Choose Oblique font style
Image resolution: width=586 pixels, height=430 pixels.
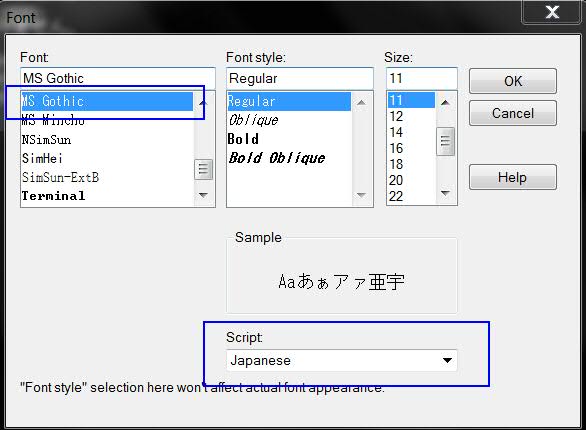[289, 120]
